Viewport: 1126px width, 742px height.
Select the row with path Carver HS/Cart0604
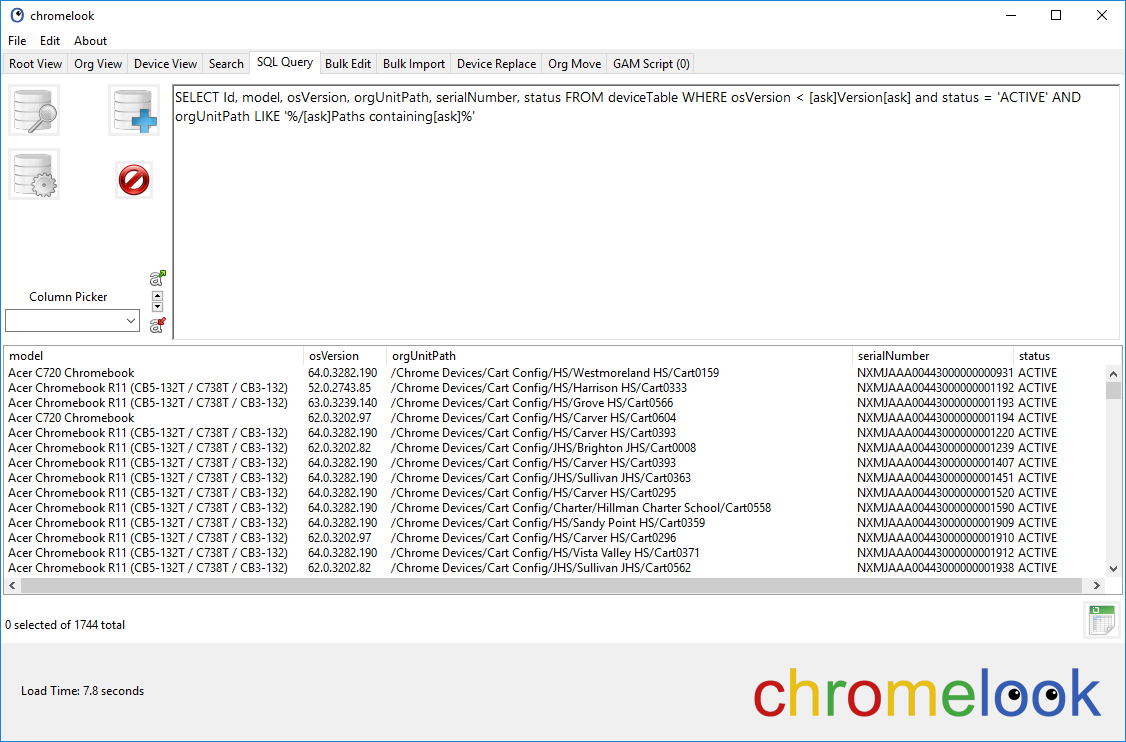[x=555, y=418]
